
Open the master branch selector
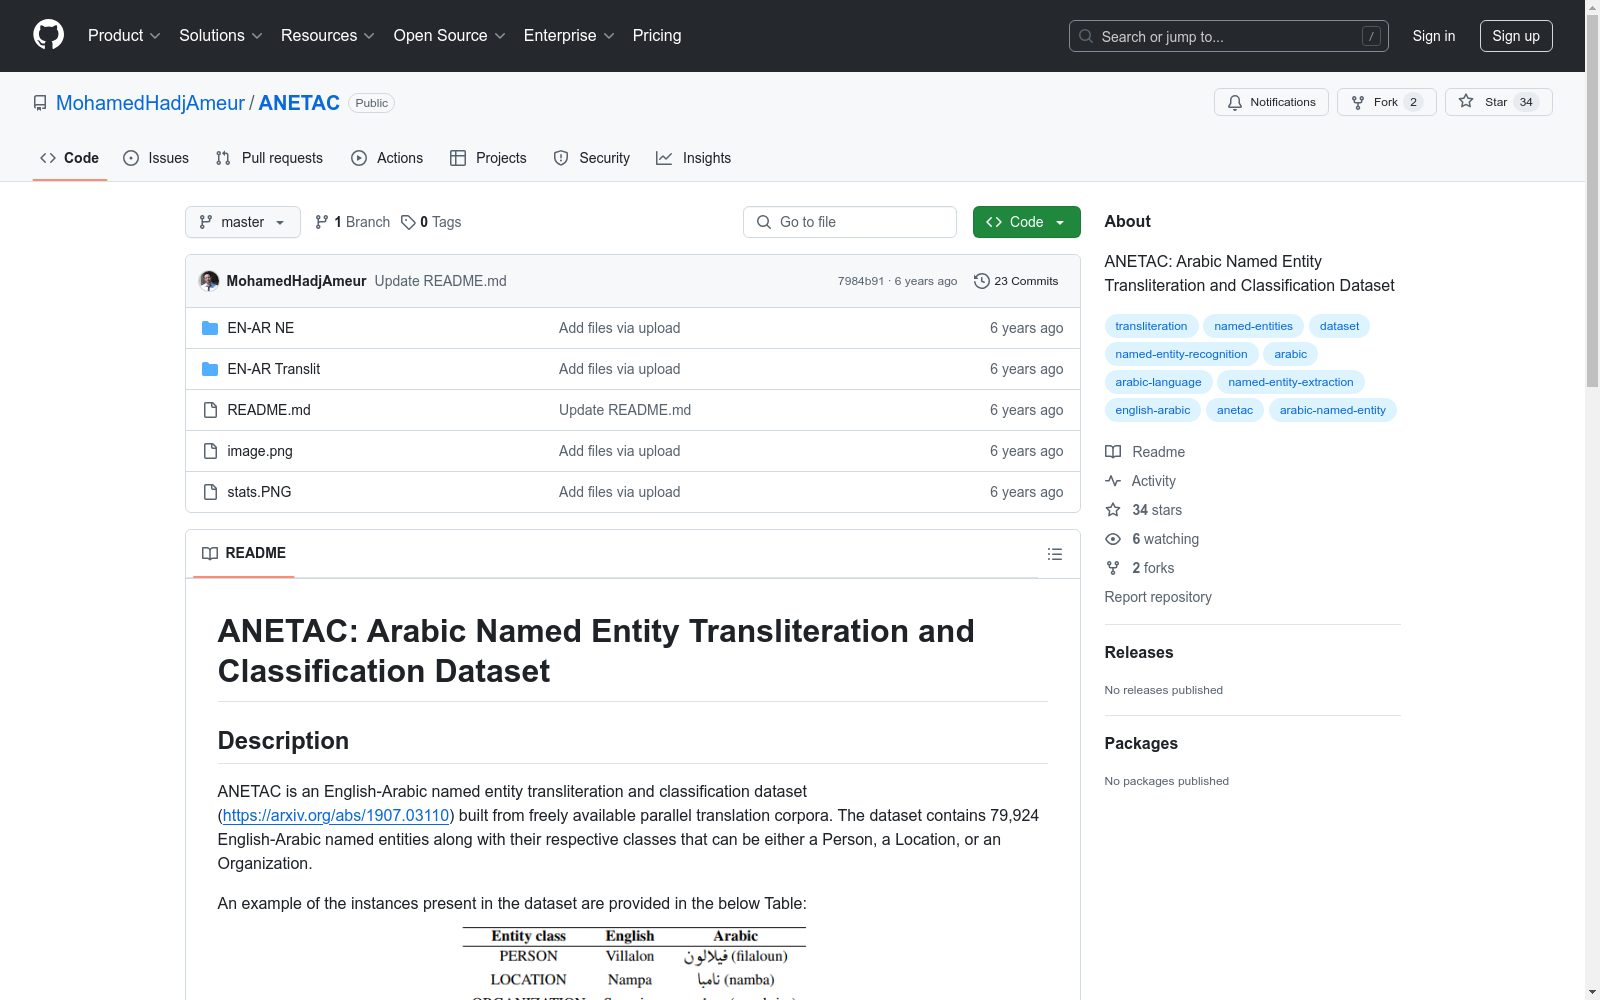pos(243,222)
